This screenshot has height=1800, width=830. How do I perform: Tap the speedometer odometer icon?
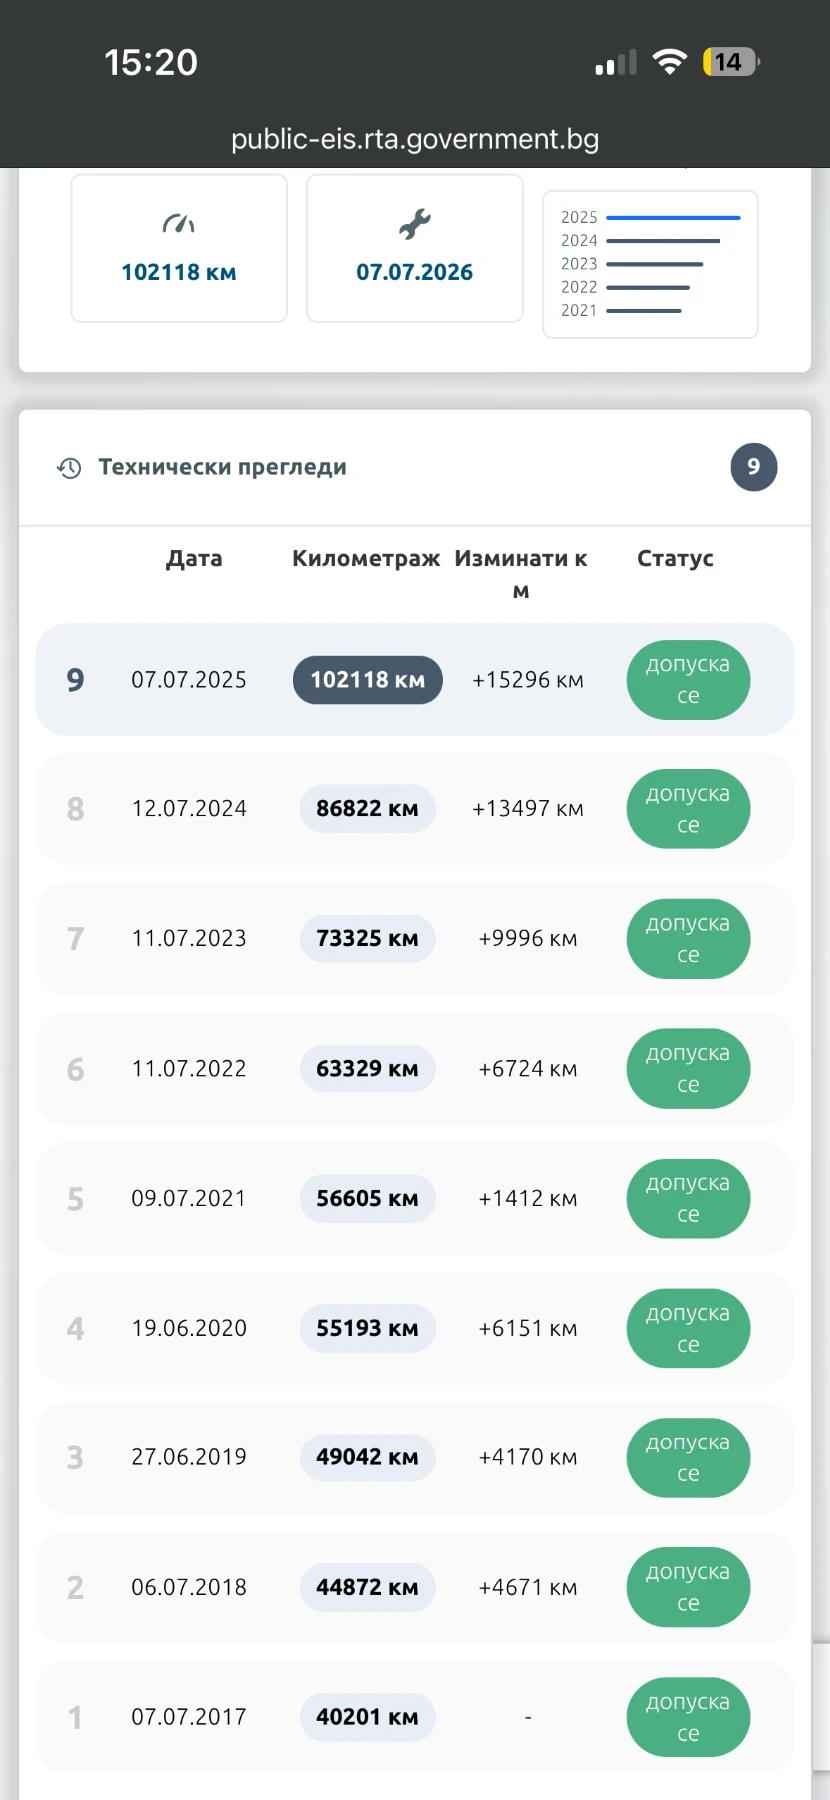(179, 224)
